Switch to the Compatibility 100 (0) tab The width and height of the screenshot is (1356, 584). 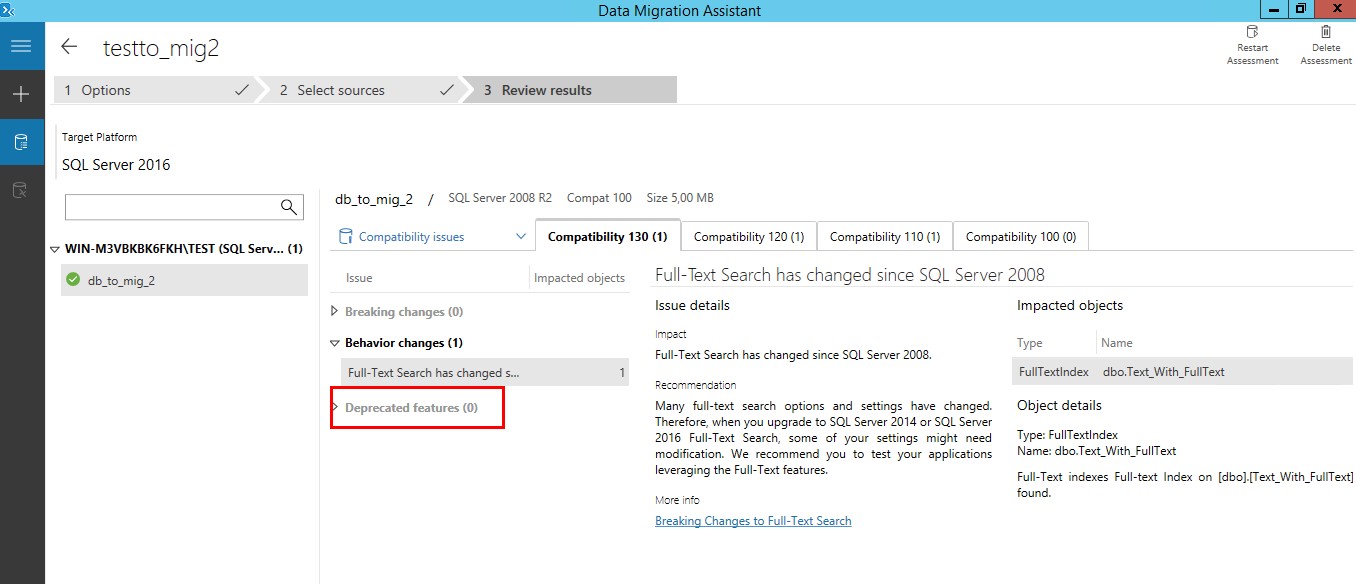[x=1021, y=237]
